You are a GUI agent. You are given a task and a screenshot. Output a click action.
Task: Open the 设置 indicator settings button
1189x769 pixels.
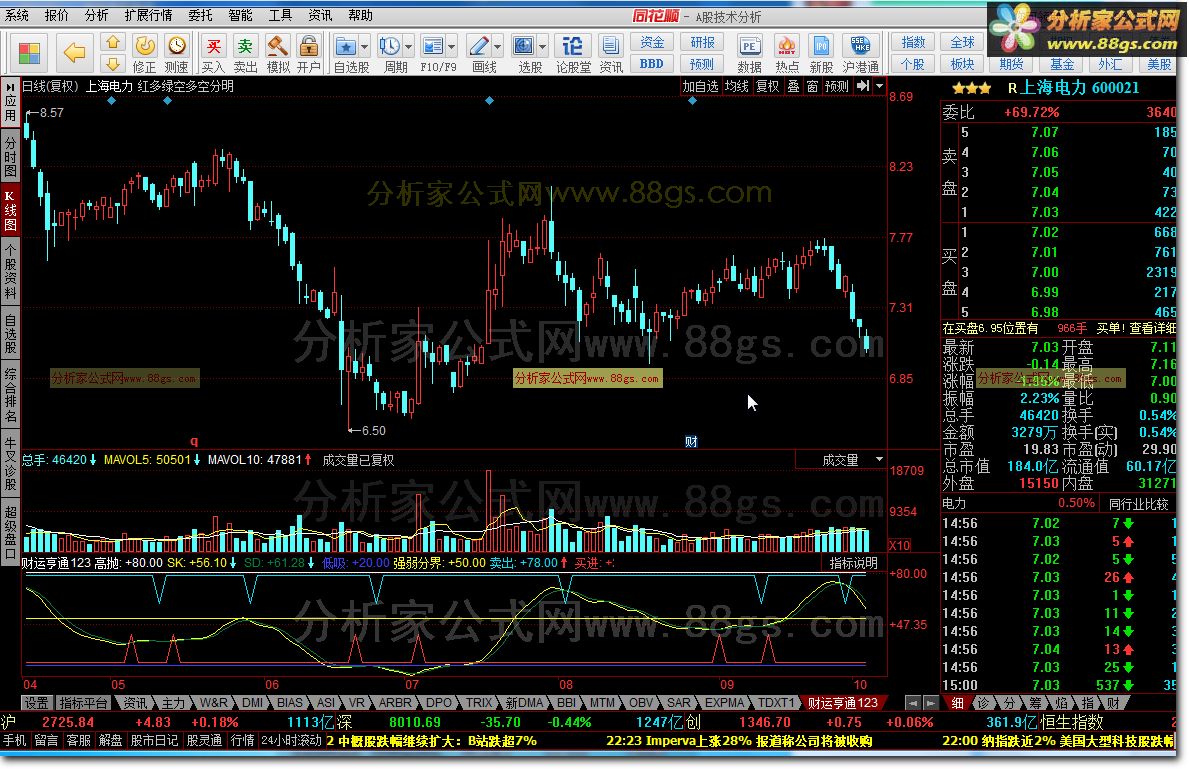click(x=36, y=703)
